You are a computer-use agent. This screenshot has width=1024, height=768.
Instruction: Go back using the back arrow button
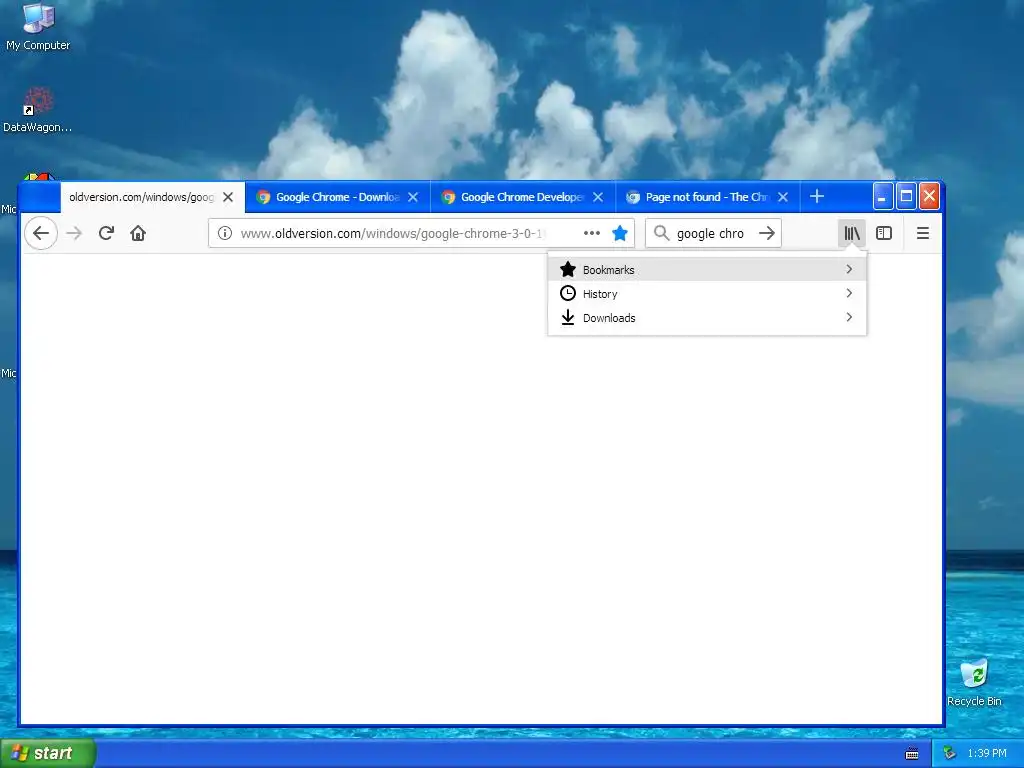[40, 233]
